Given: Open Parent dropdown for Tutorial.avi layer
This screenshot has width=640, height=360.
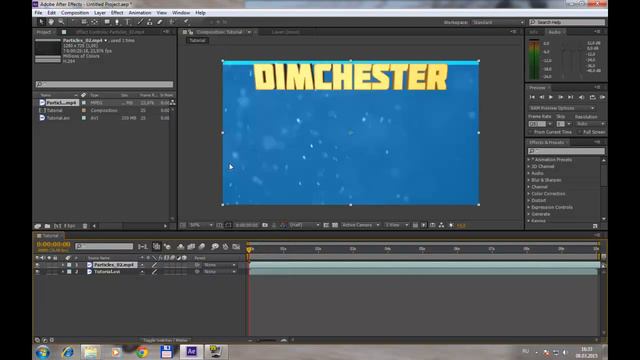Looking at the screenshot, I should [x=220, y=271].
